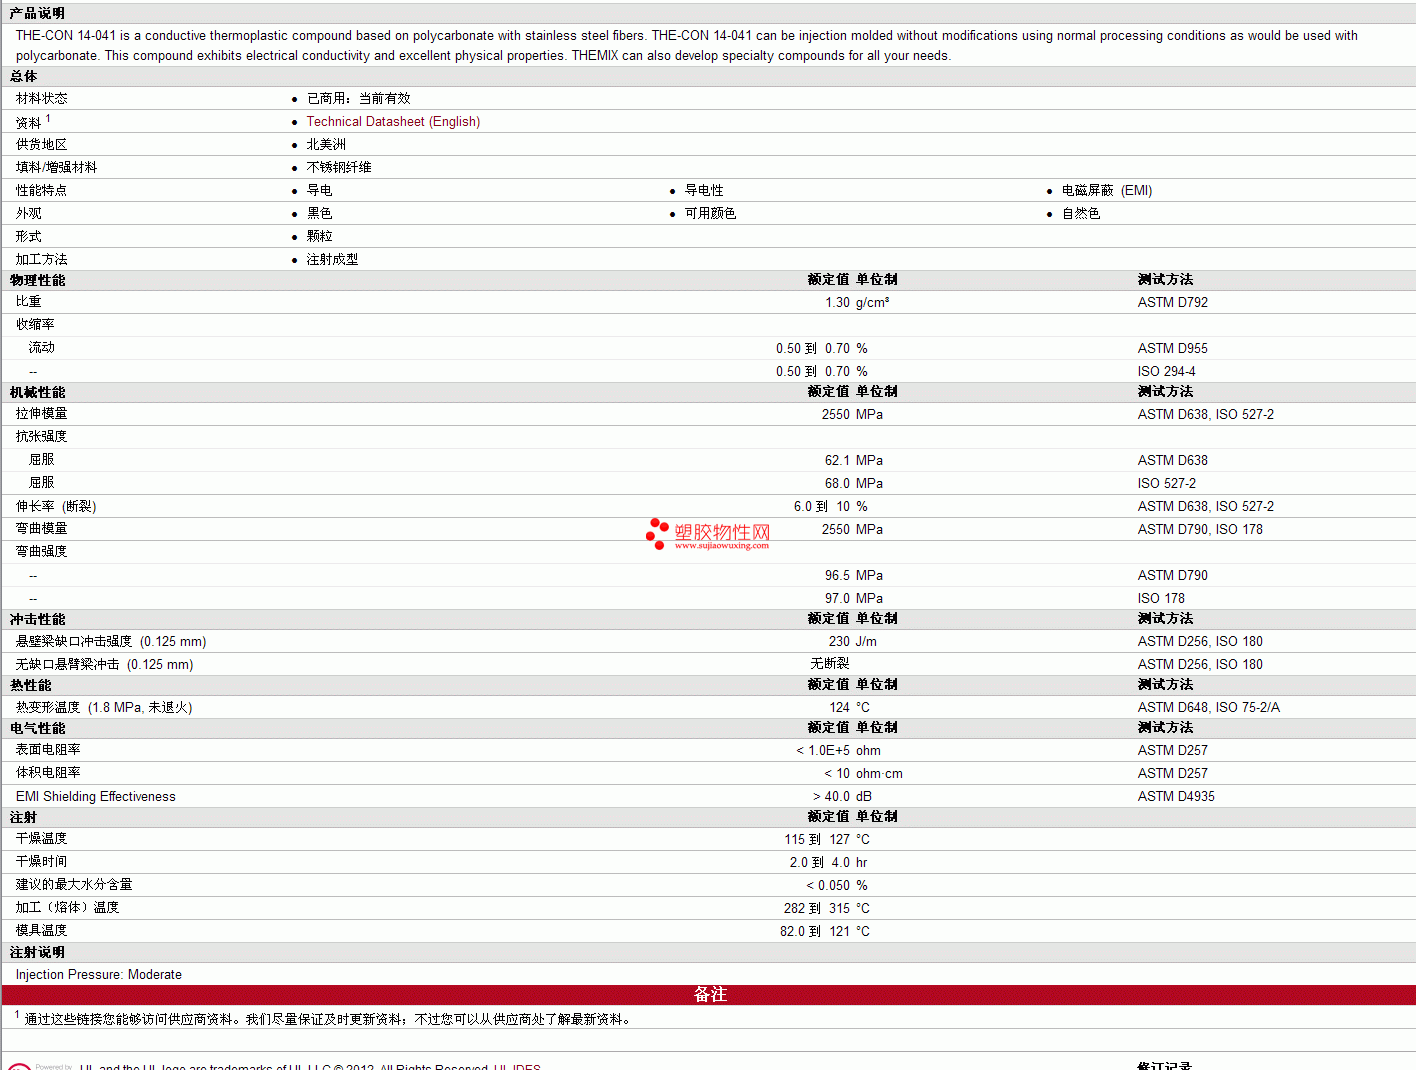1416x1070 pixels.
Task: Click the 97.0 MPa flexural strength value
Action: coord(854,598)
